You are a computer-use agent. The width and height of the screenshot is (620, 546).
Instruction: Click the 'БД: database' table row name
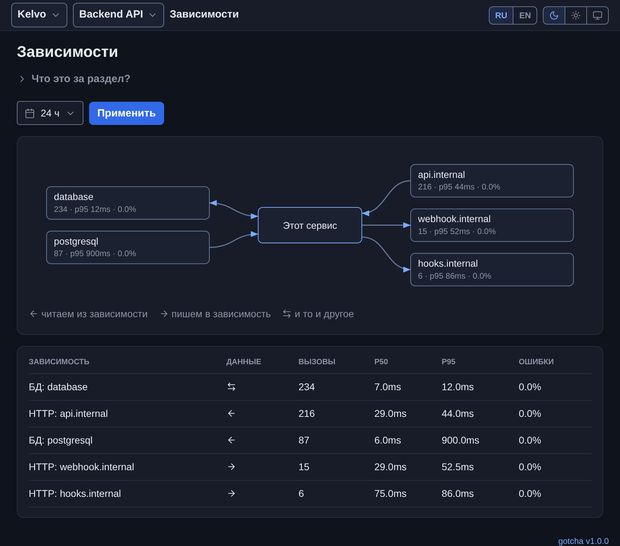click(x=58, y=387)
